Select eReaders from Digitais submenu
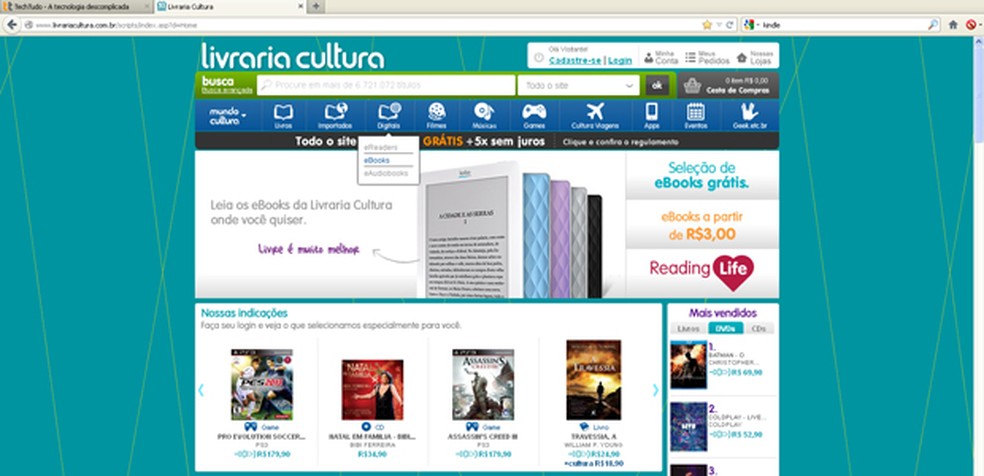Viewport: 984px width, 476px height. tap(380, 147)
